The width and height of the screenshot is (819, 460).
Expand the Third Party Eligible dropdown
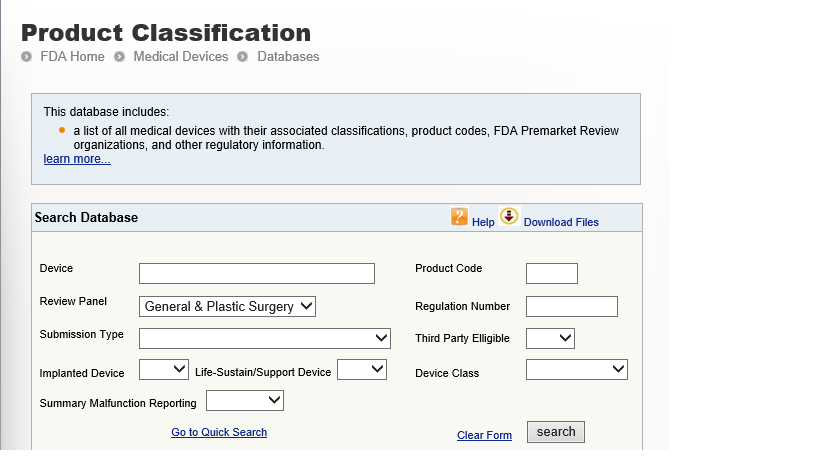[x=550, y=338]
